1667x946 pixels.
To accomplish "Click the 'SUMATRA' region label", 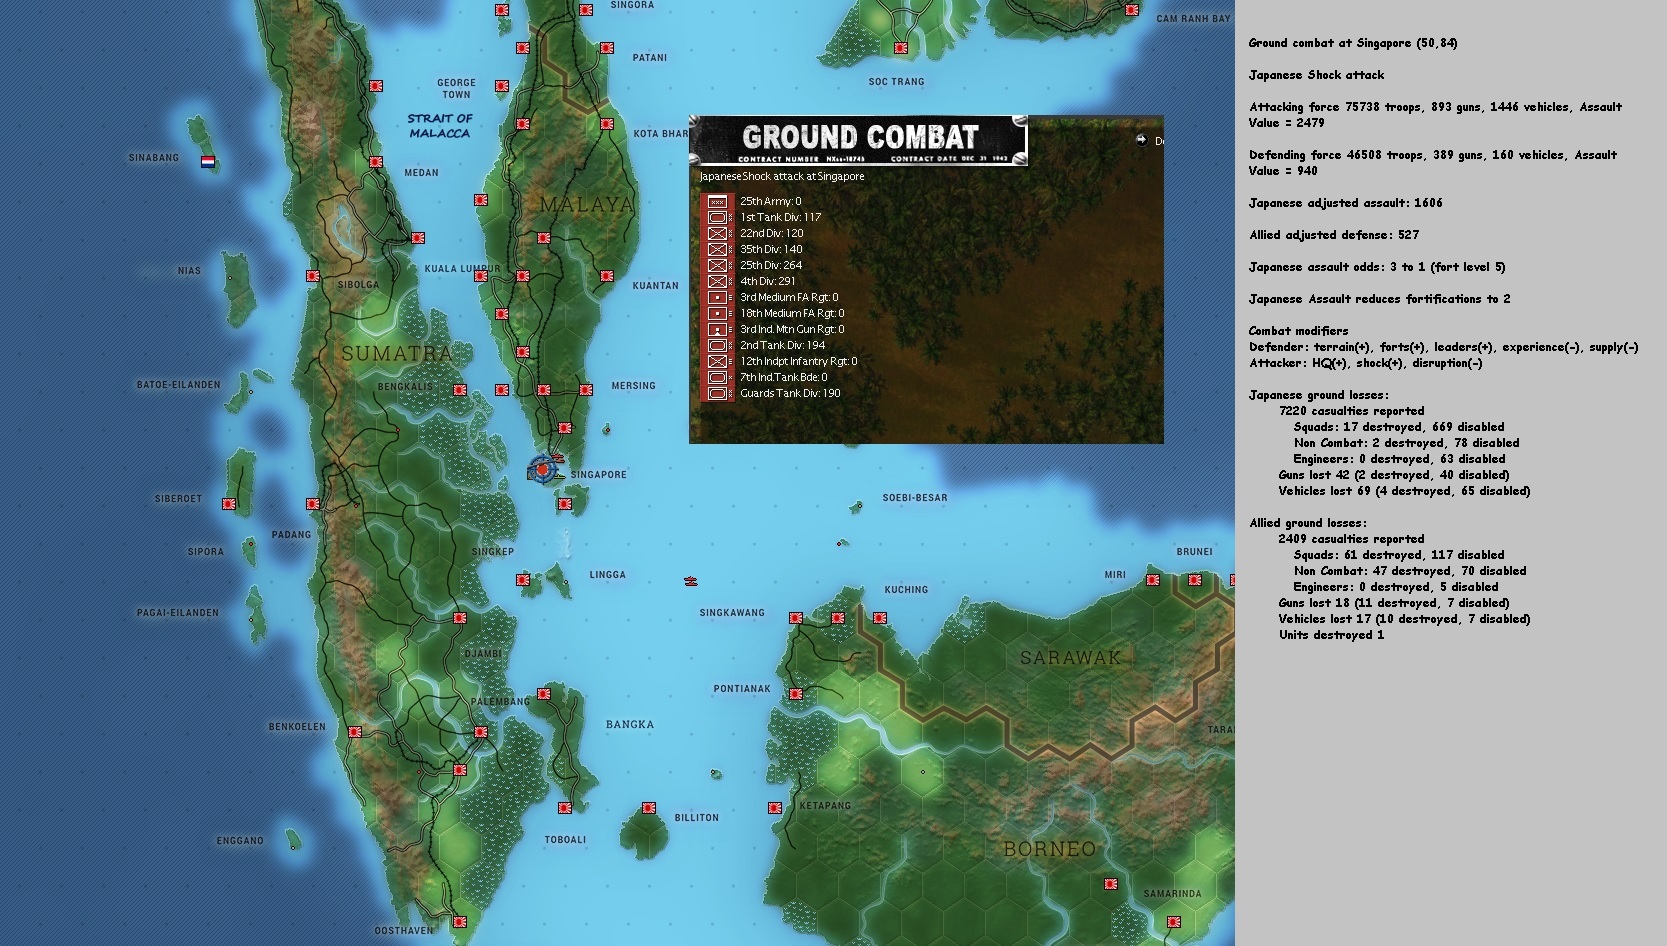I will click(397, 353).
